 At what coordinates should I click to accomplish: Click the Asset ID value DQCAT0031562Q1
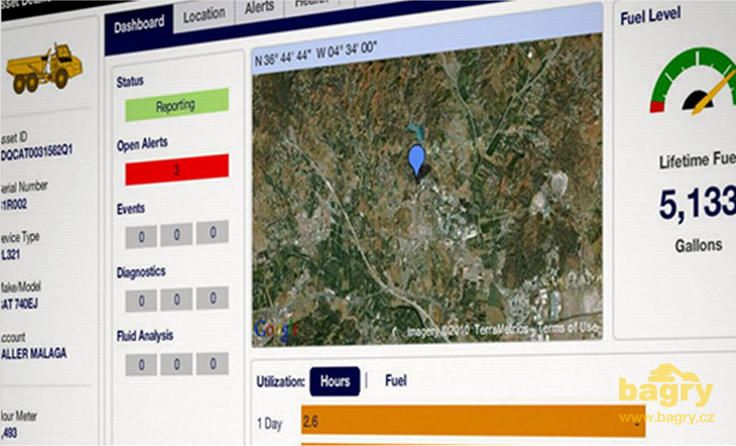pyautogui.click(x=36, y=152)
